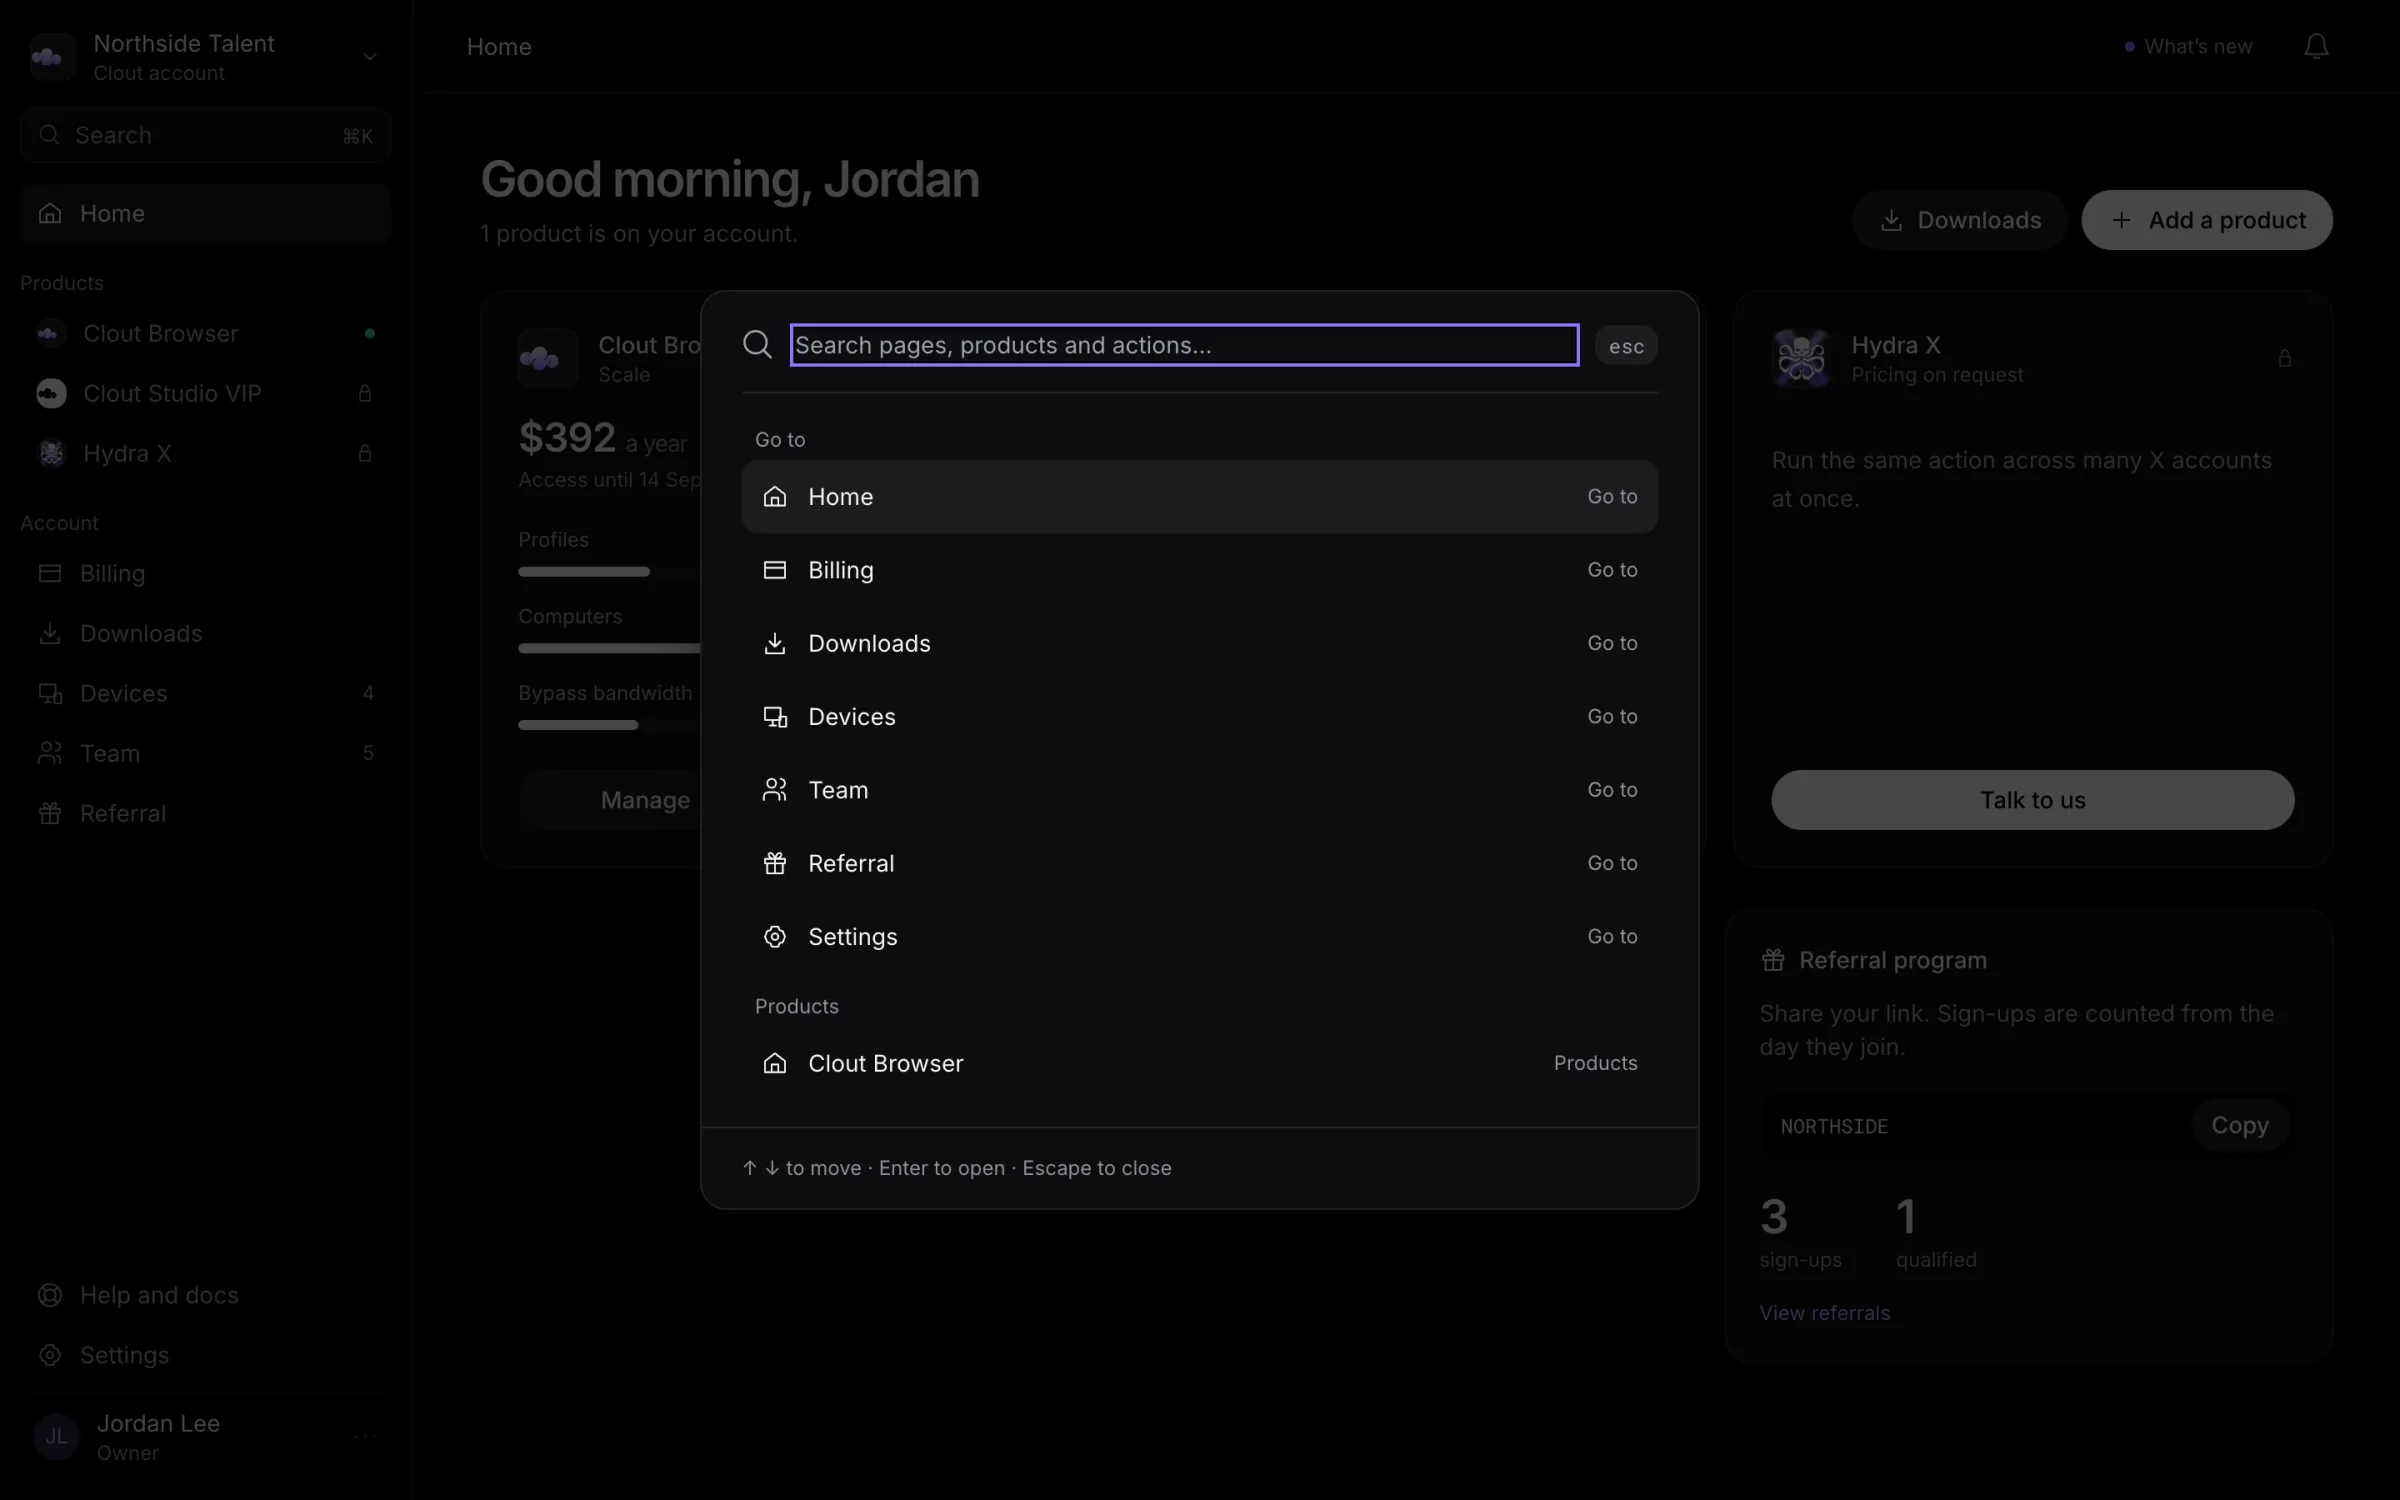This screenshot has height=1500, width=2400.
Task: Open Referral in the left sidebar
Action: 205,814
